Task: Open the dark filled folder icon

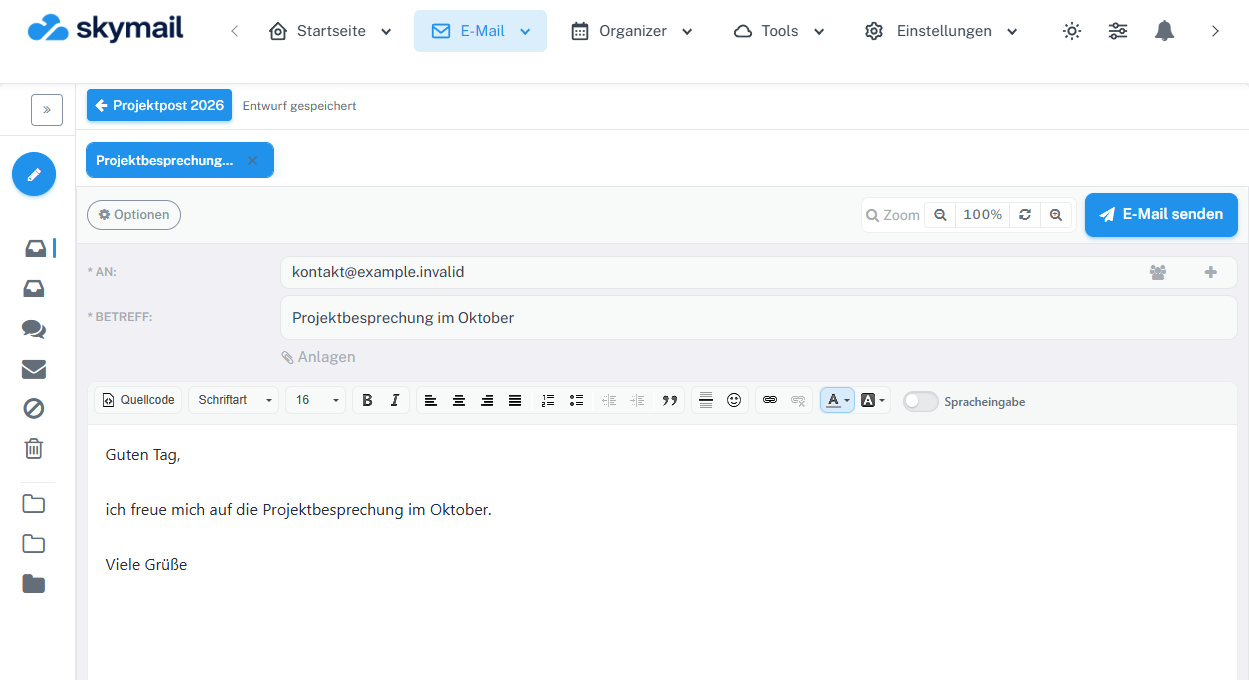Action: 34,584
